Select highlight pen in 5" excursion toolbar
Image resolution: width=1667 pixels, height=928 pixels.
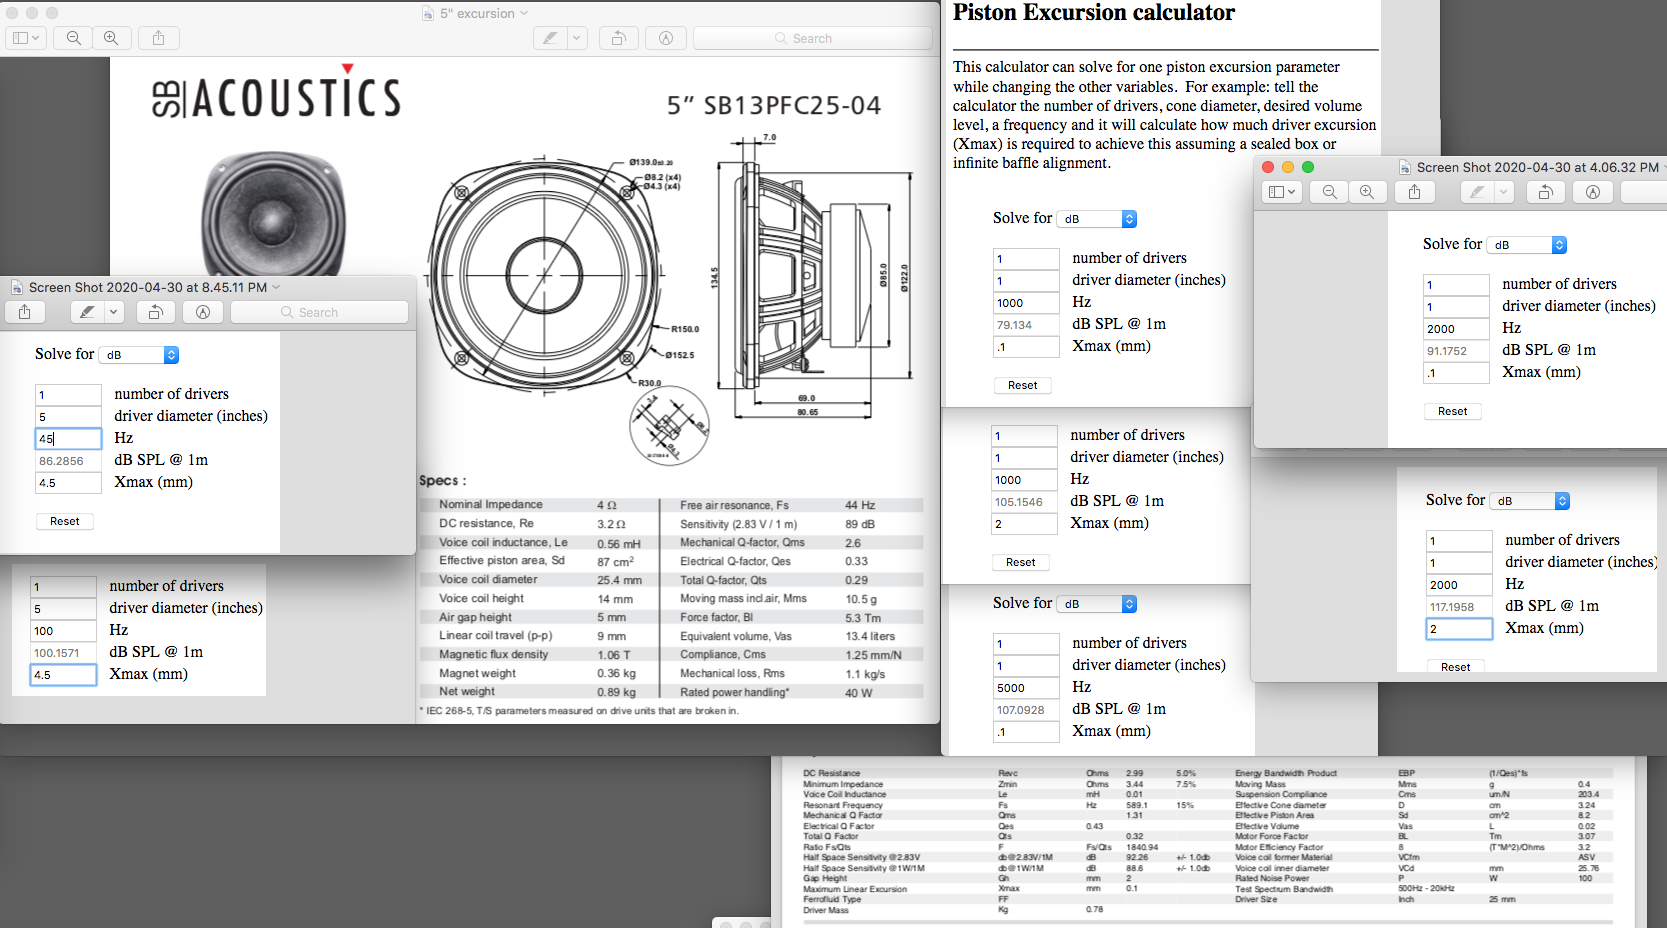pos(550,38)
